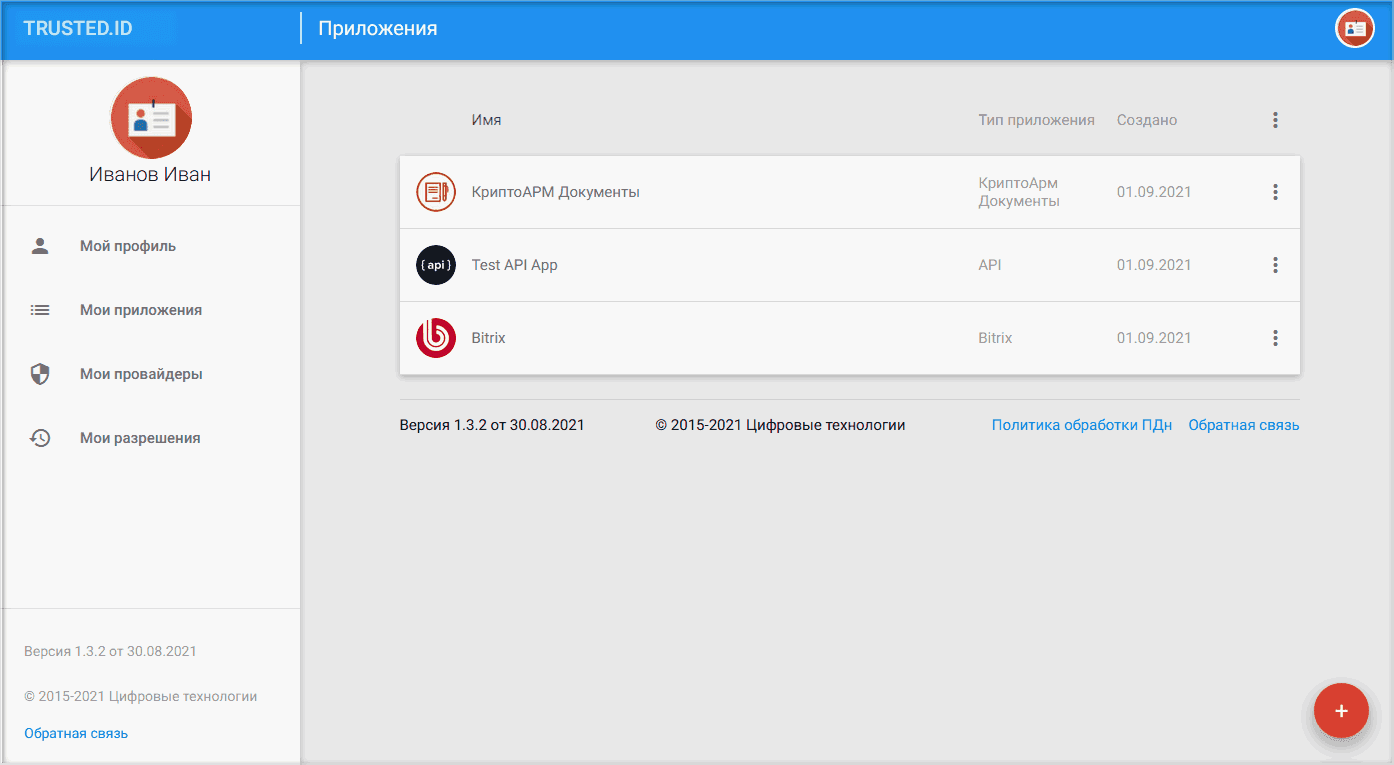This screenshot has width=1394, height=765.
Task: Click the list icon beside Мои приложения
Action: (x=40, y=310)
